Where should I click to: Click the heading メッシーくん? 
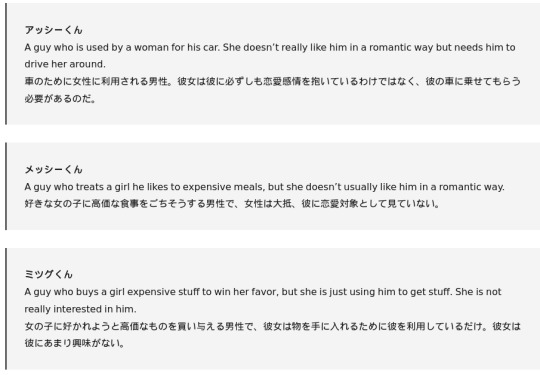53,169
